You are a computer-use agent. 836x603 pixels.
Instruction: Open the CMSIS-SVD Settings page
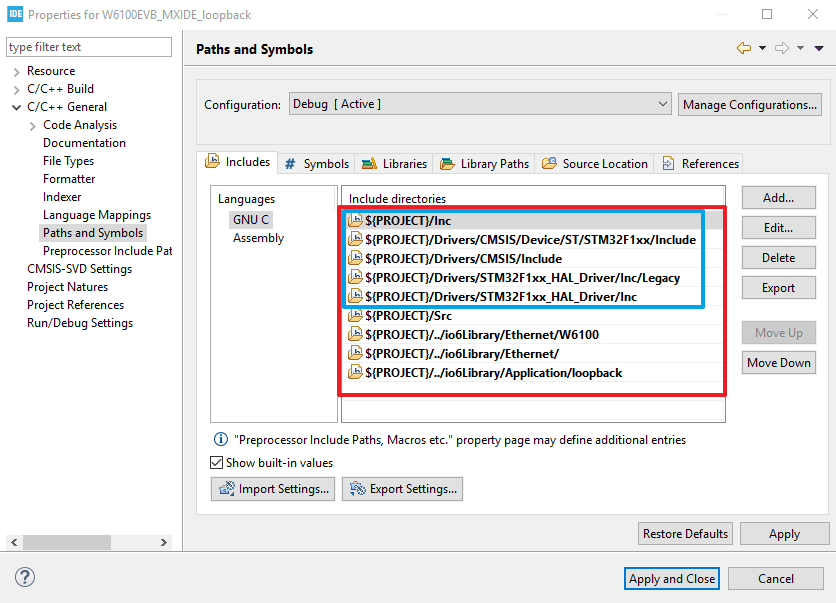tap(79, 269)
